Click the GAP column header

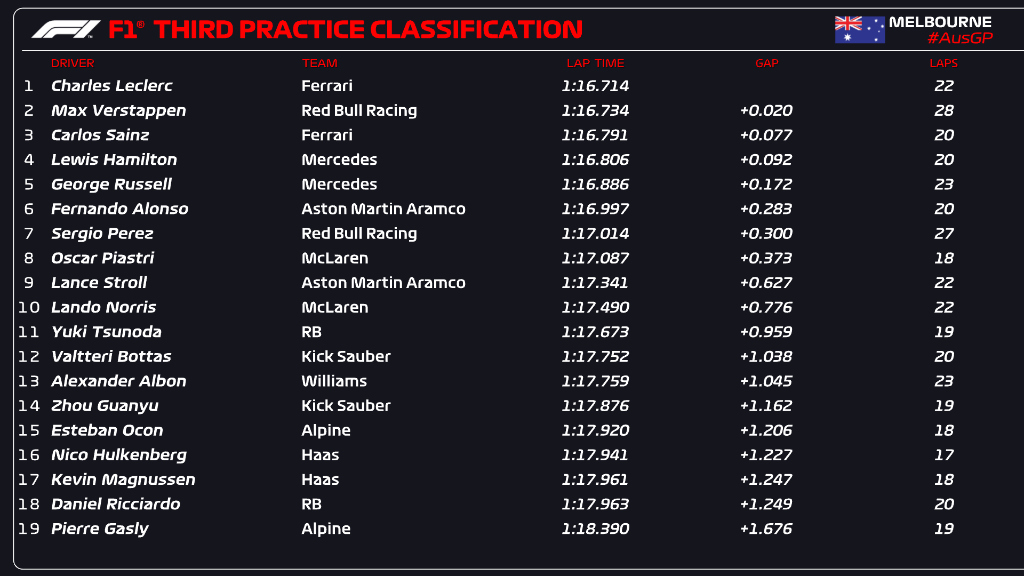(766, 63)
